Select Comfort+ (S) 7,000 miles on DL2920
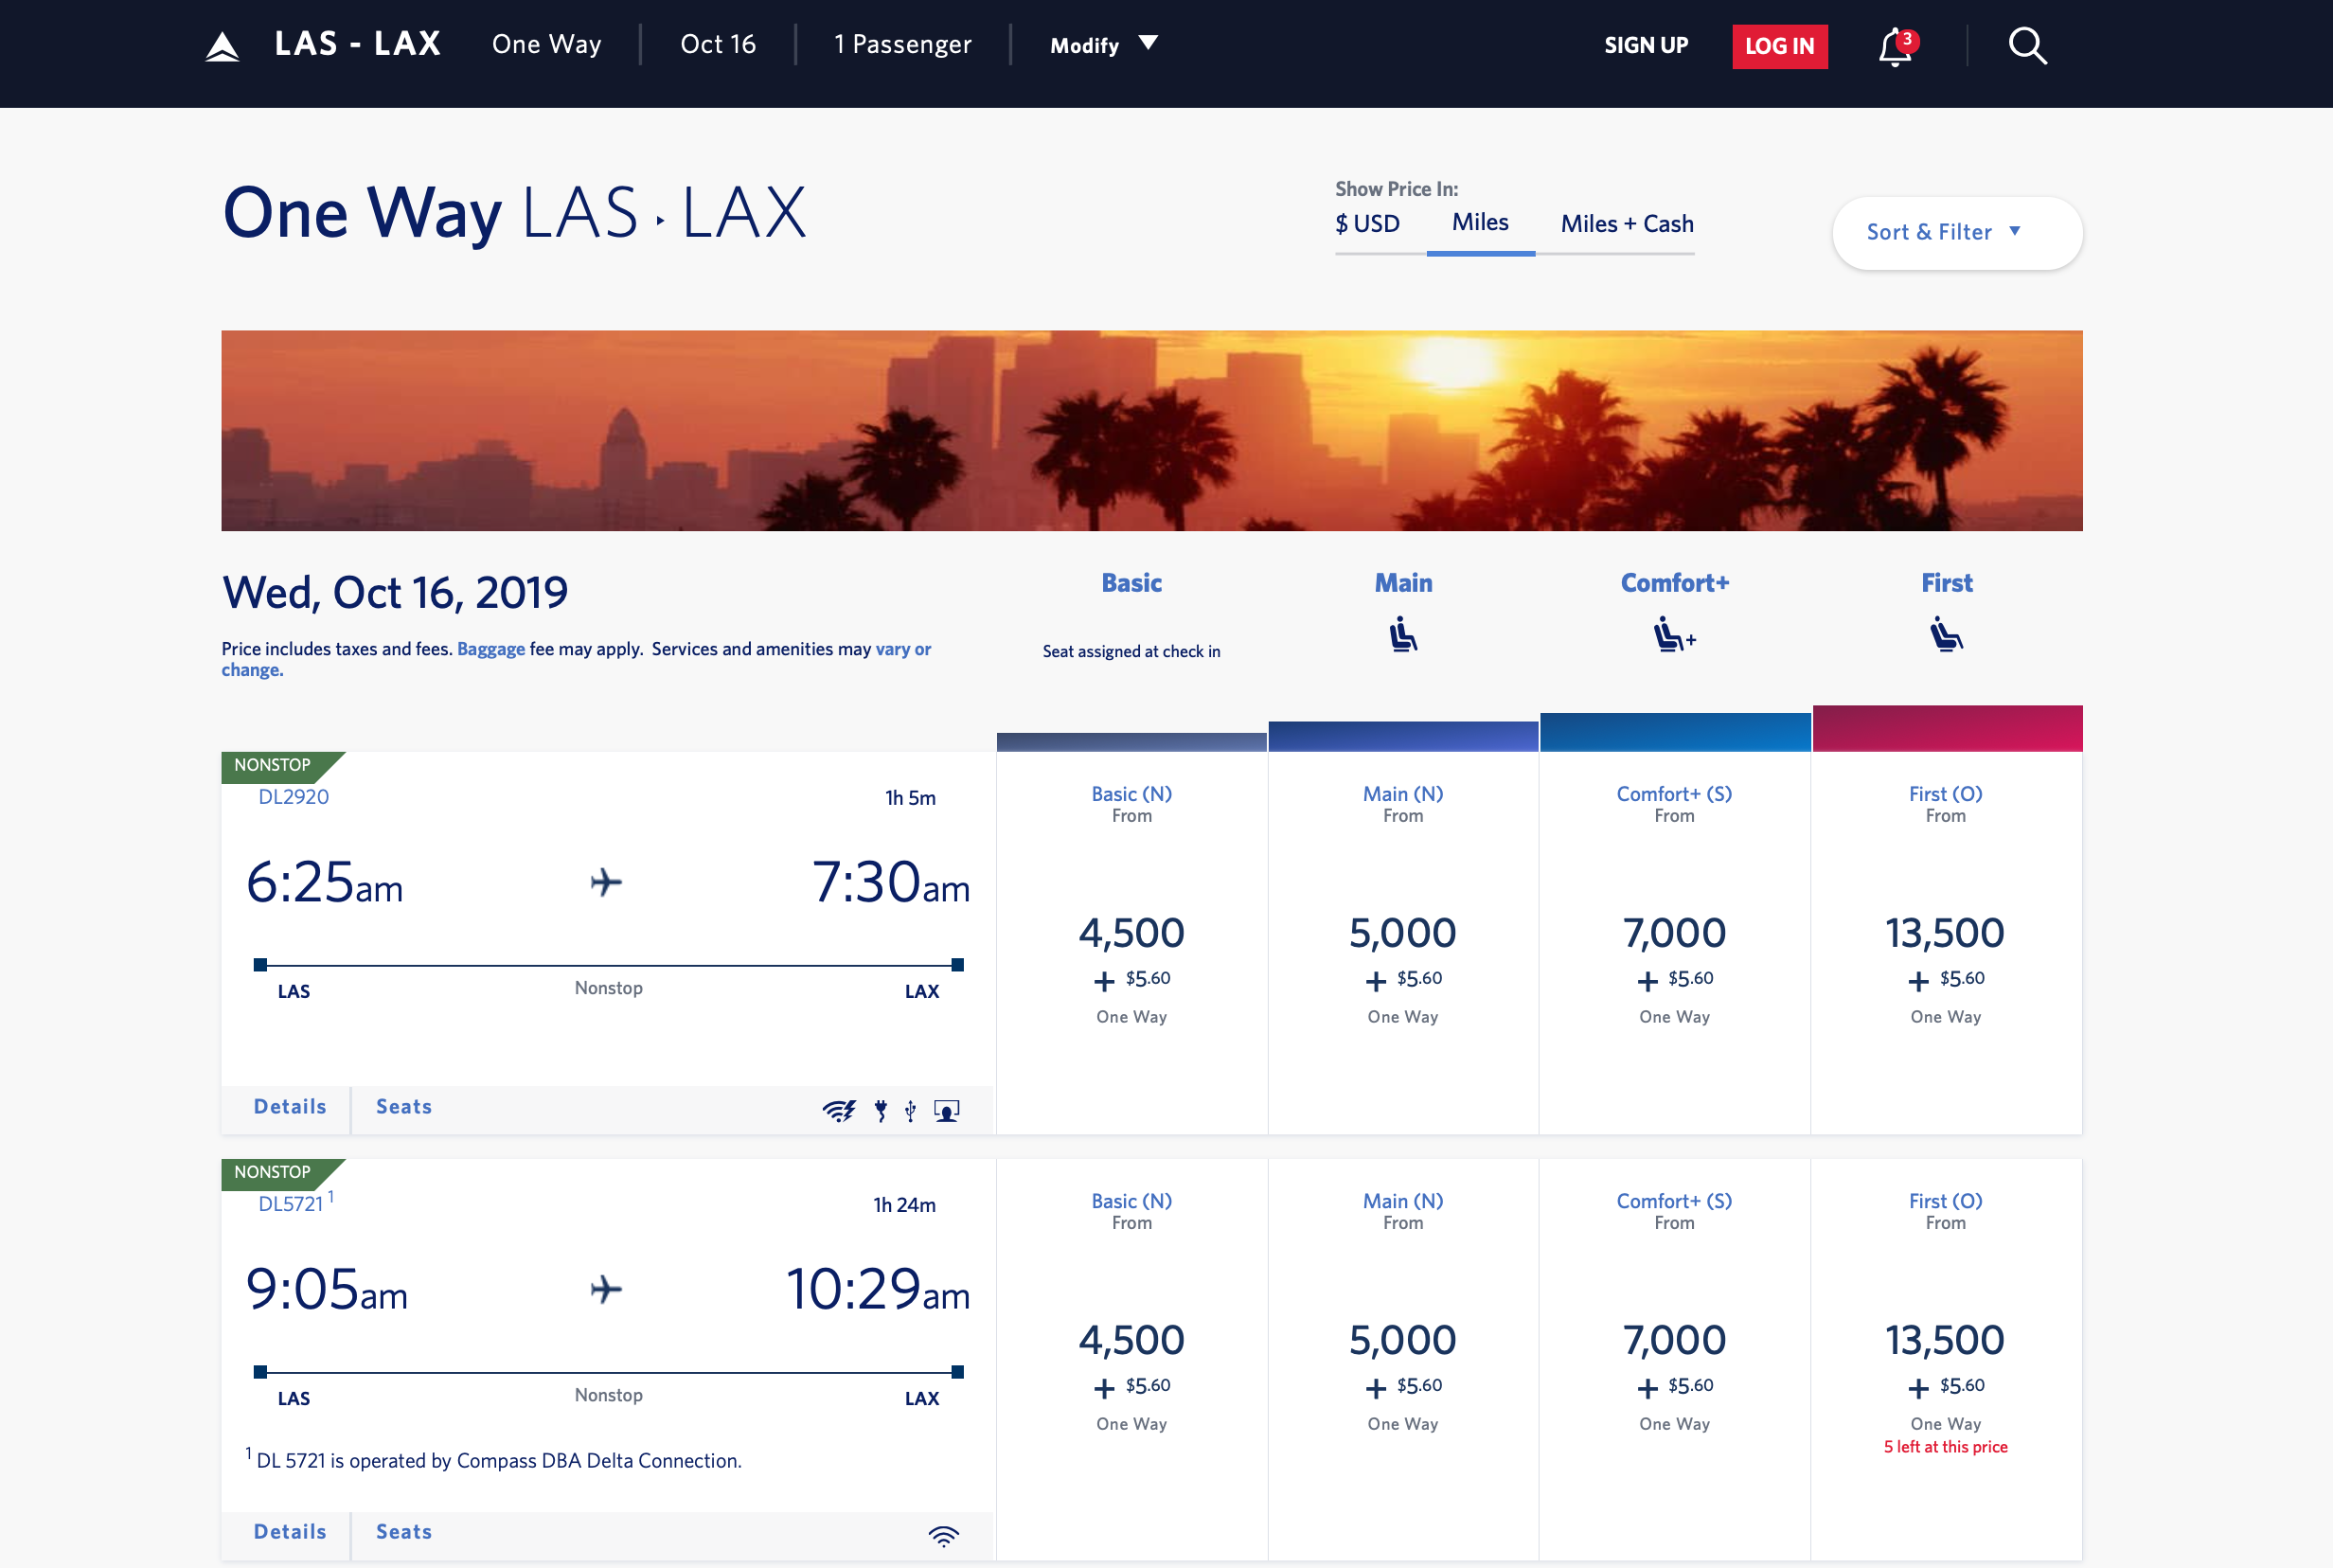 click(1674, 942)
